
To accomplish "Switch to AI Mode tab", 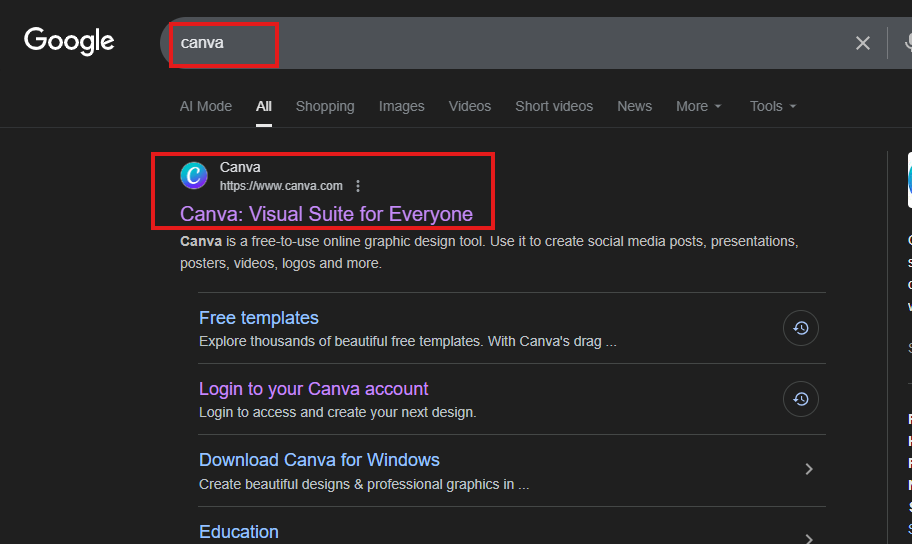I will (x=206, y=106).
